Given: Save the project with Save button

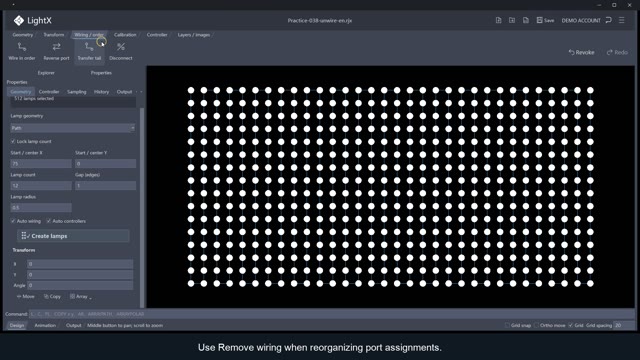Looking at the screenshot, I should (545, 20).
